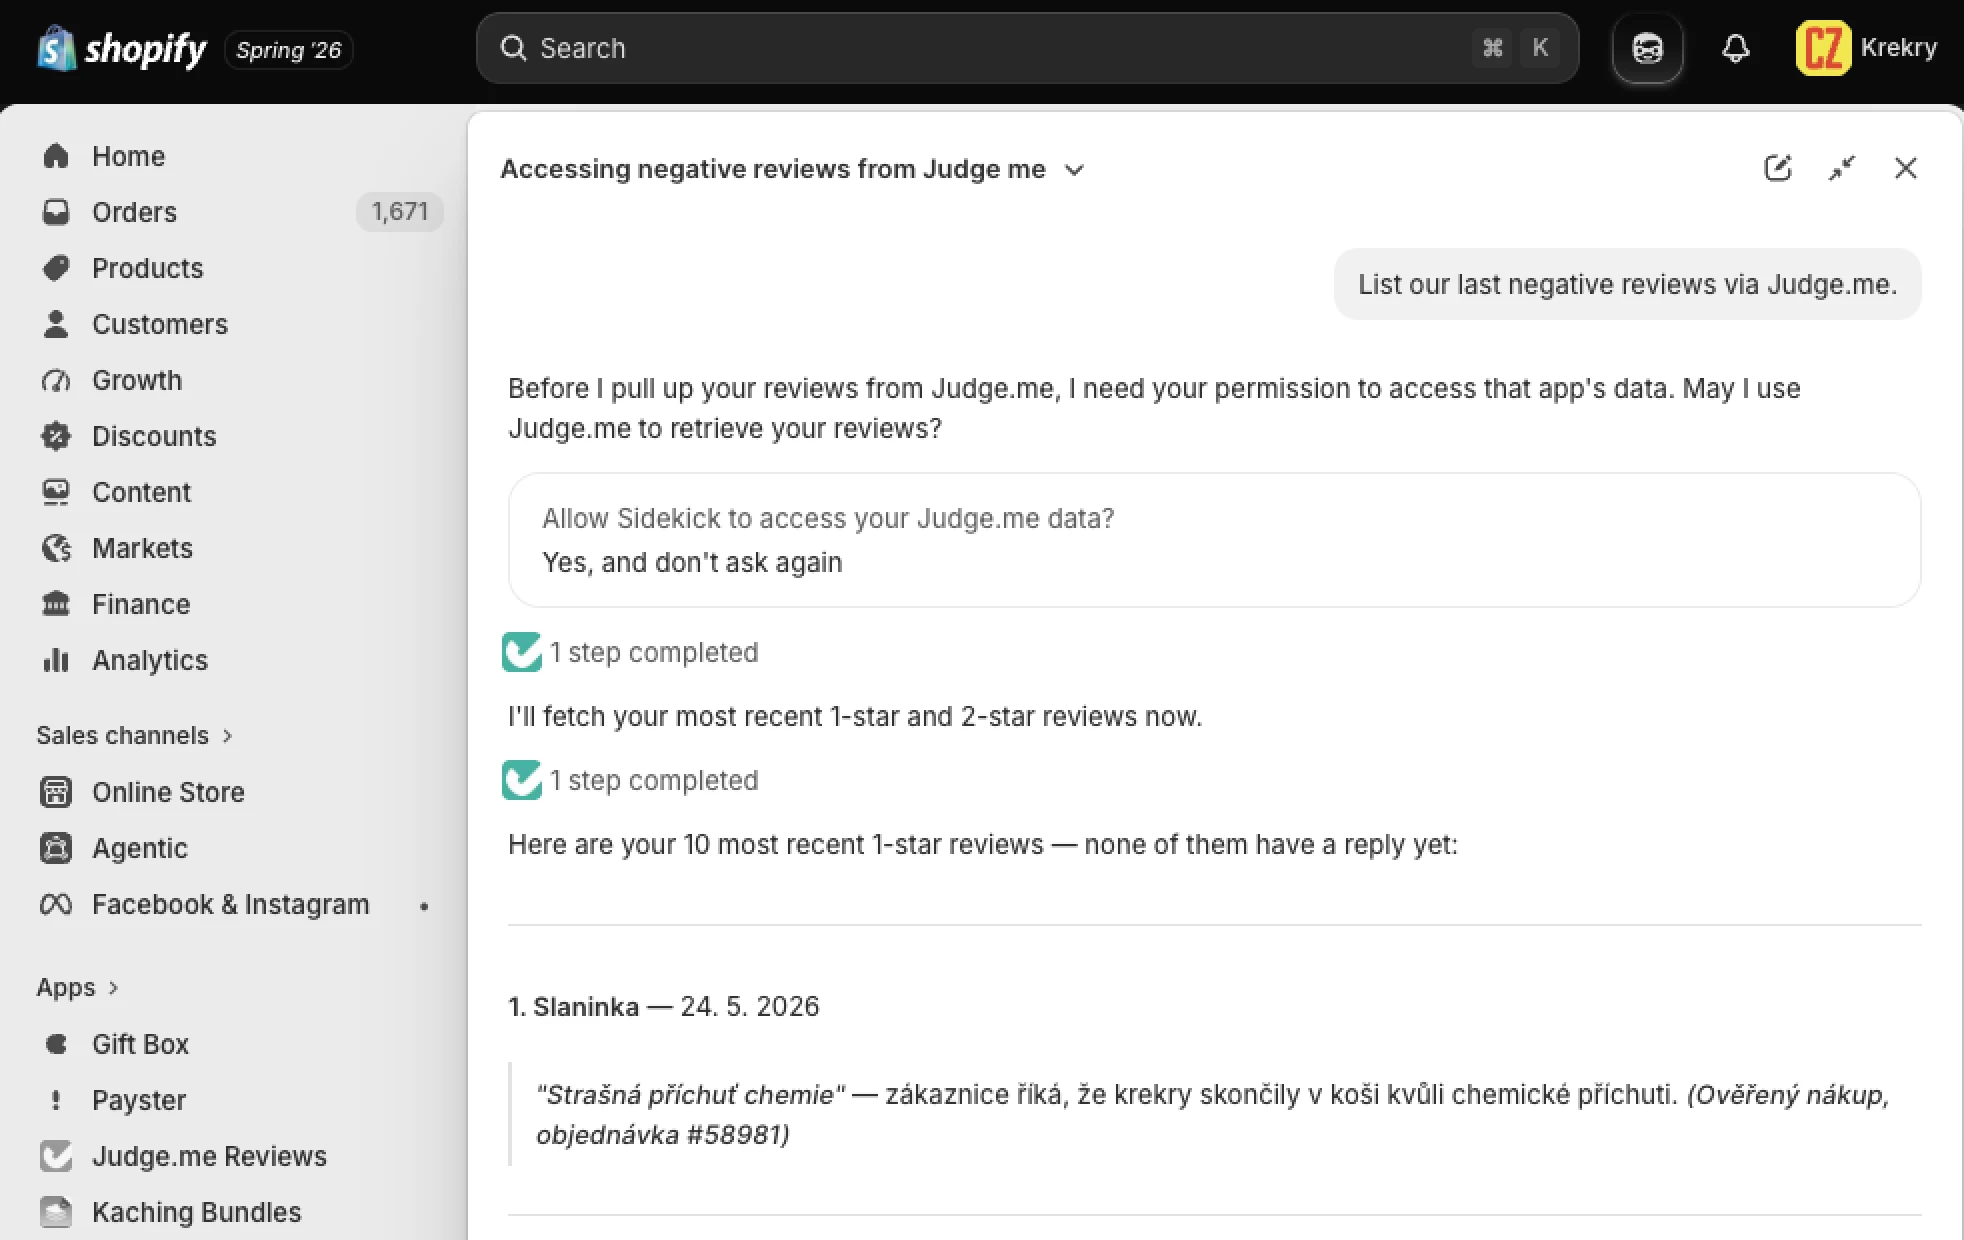The width and height of the screenshot is (1964, 1240).
Task: Open the Sidekick assistant icon
Action: [x=1647, y=48]
